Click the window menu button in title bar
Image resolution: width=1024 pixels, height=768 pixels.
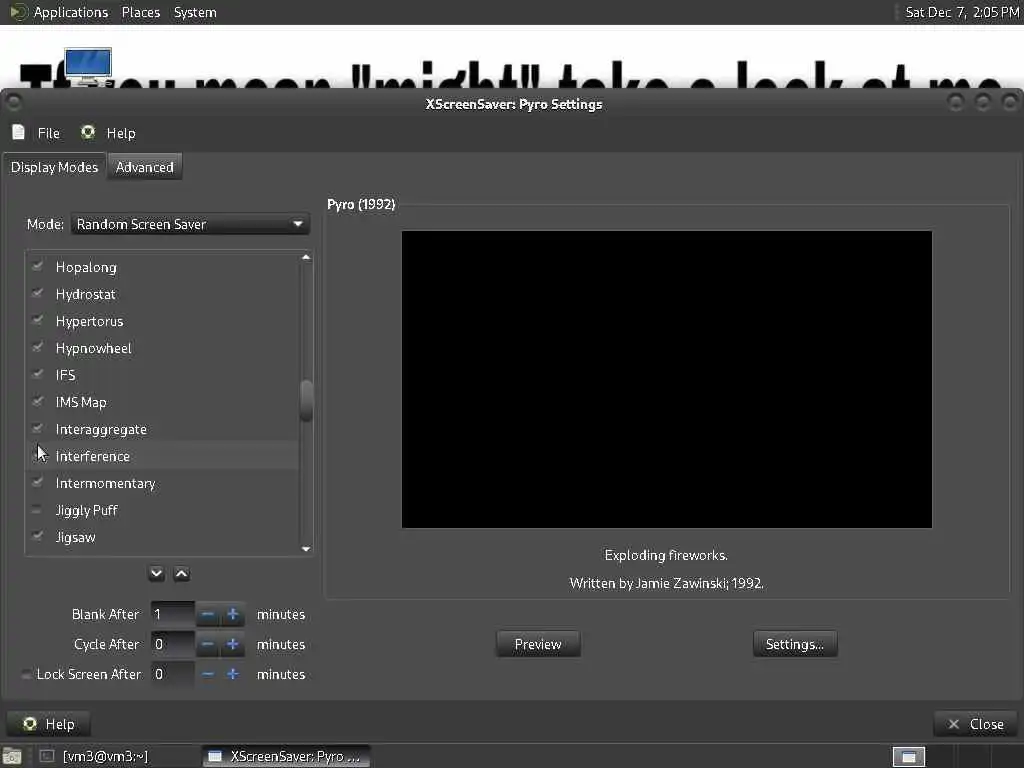point(13,103)
